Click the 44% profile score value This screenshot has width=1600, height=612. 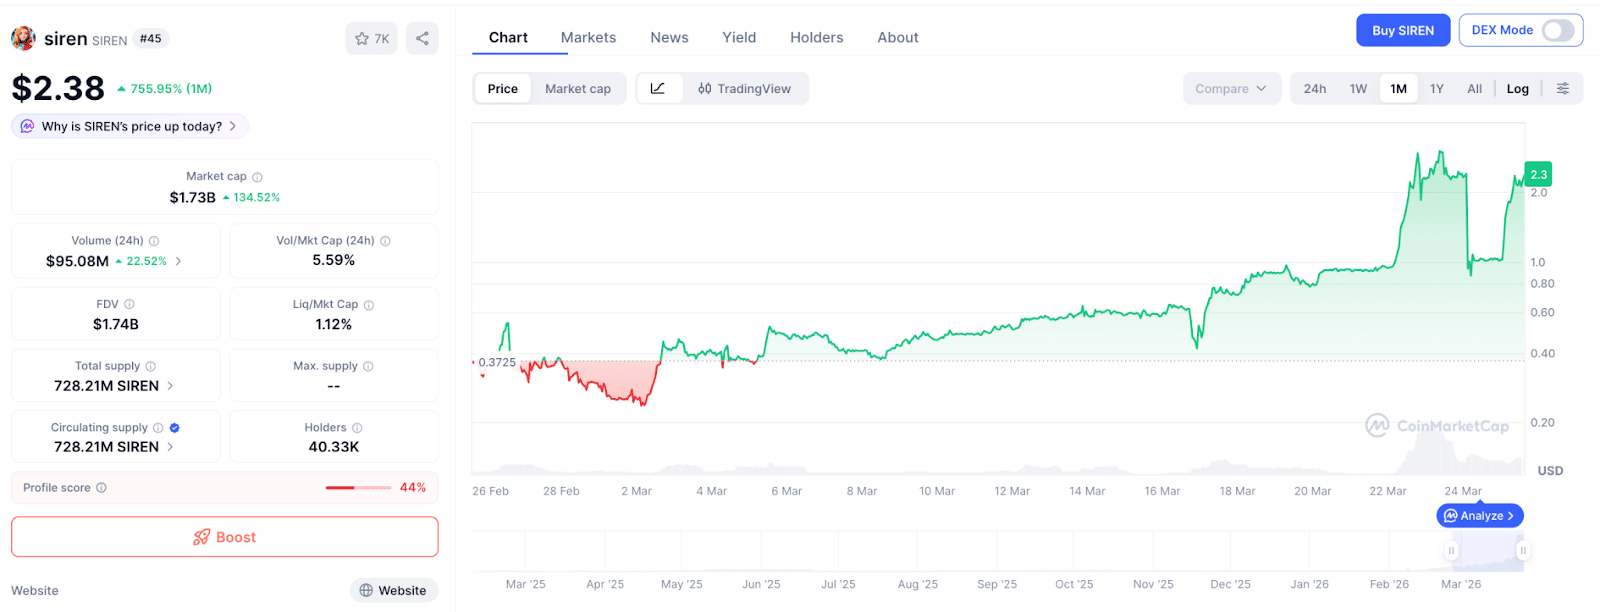[x=413, y=488]
